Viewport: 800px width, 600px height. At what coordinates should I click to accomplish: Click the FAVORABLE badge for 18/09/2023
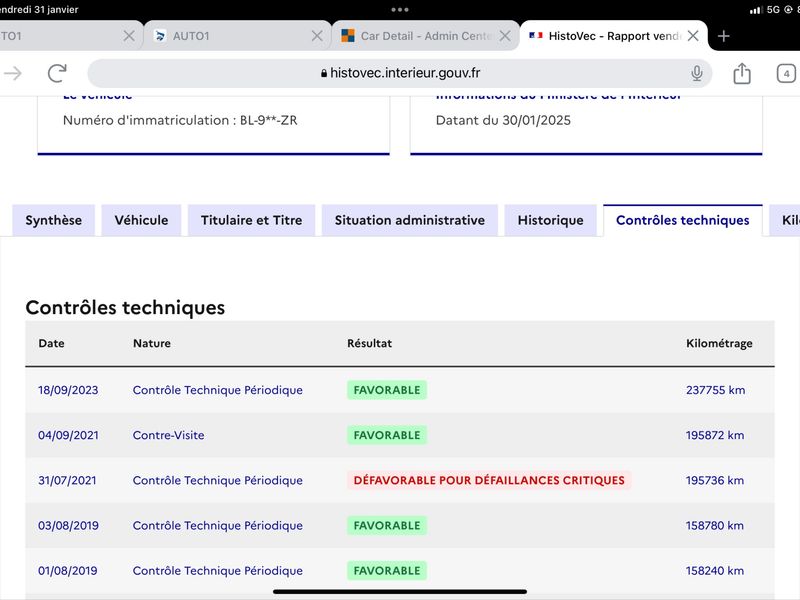tap(387, 390)
